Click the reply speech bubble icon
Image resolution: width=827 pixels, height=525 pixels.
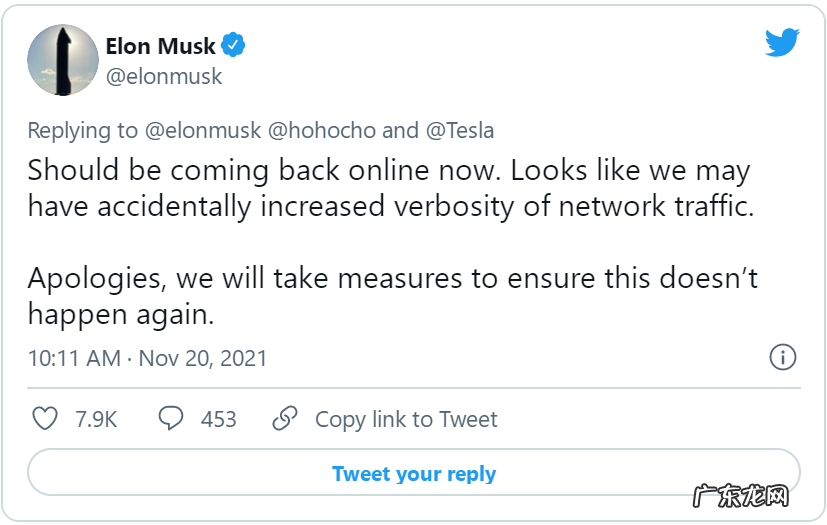[x=171, y=419]
